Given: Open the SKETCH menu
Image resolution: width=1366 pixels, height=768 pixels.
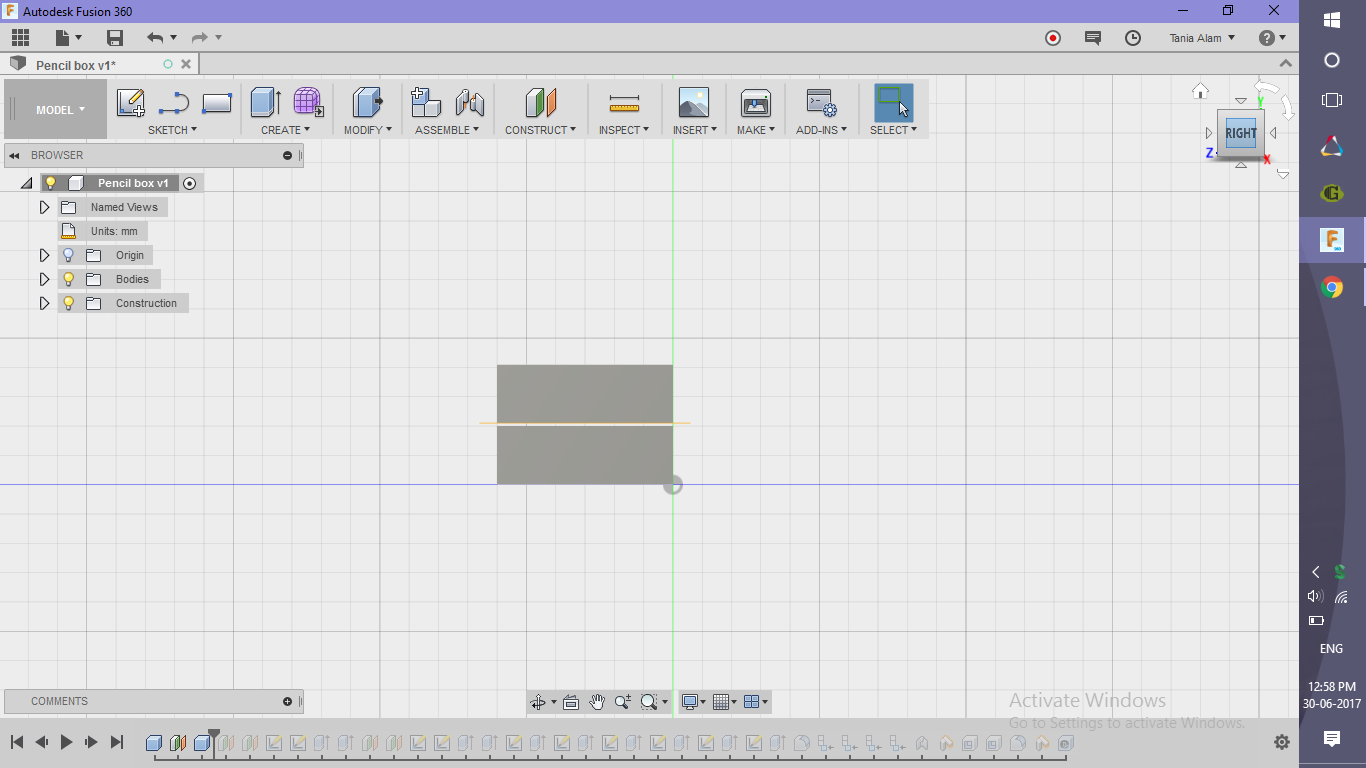Looking at the screenshot, I should 172,130.
